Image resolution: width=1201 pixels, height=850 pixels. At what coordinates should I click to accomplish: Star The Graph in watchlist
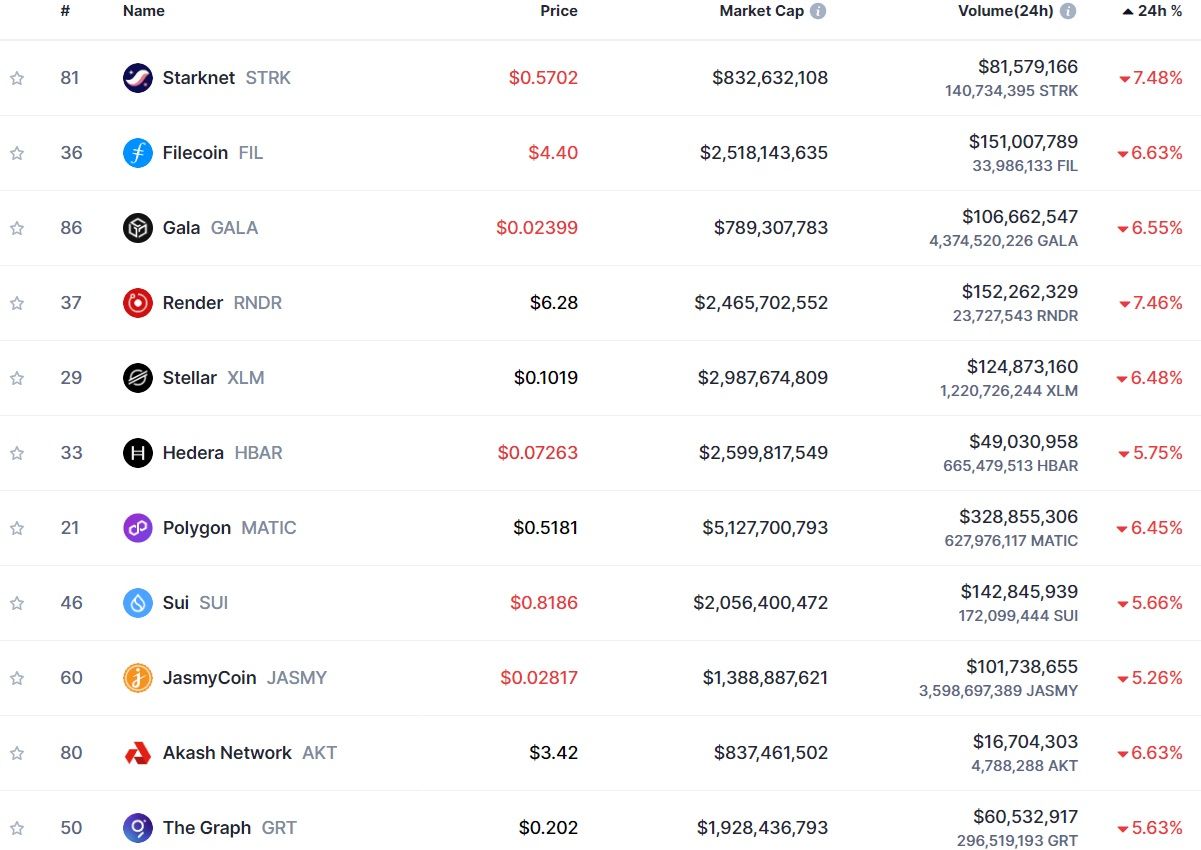[17, 828]
